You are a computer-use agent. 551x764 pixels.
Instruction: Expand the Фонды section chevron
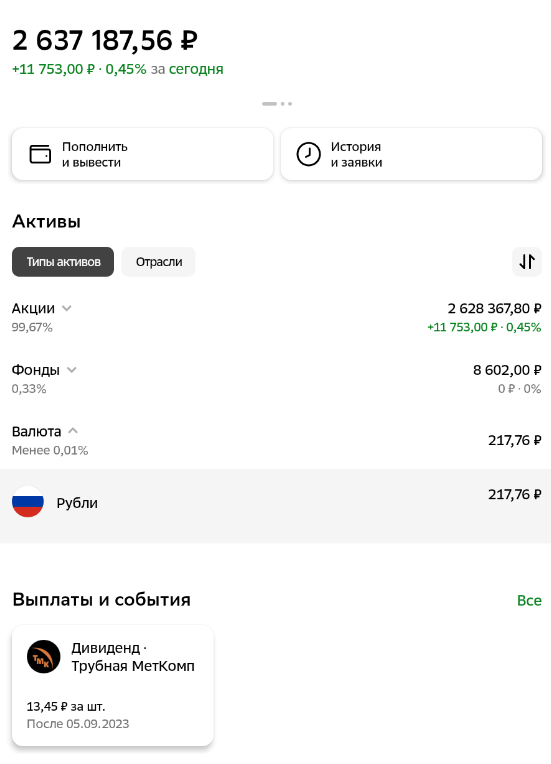click(x=72, y=369)
